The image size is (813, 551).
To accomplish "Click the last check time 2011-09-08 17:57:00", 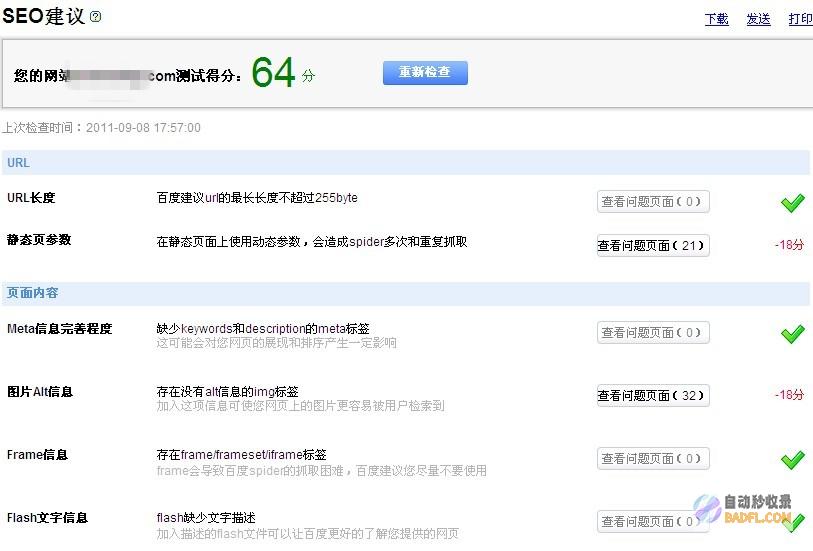I will [143, 128].
